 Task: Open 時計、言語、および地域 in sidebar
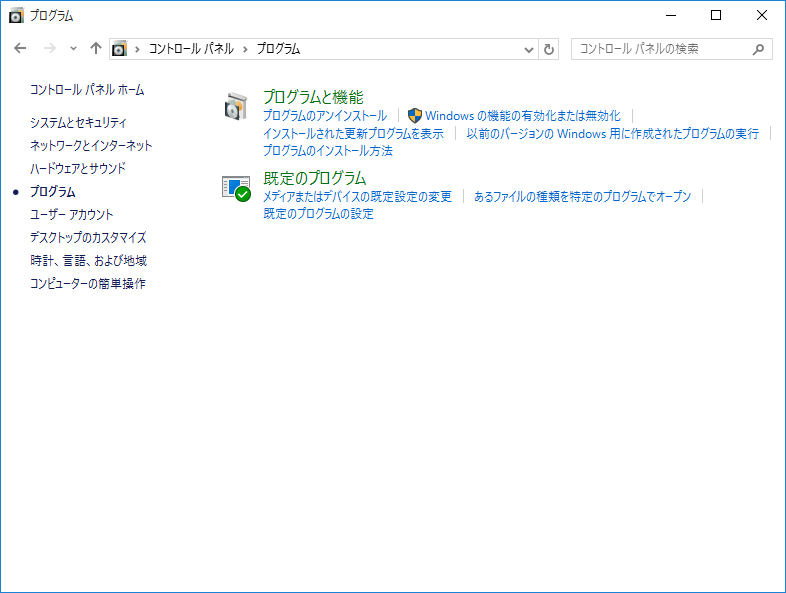tap(88, 261)
